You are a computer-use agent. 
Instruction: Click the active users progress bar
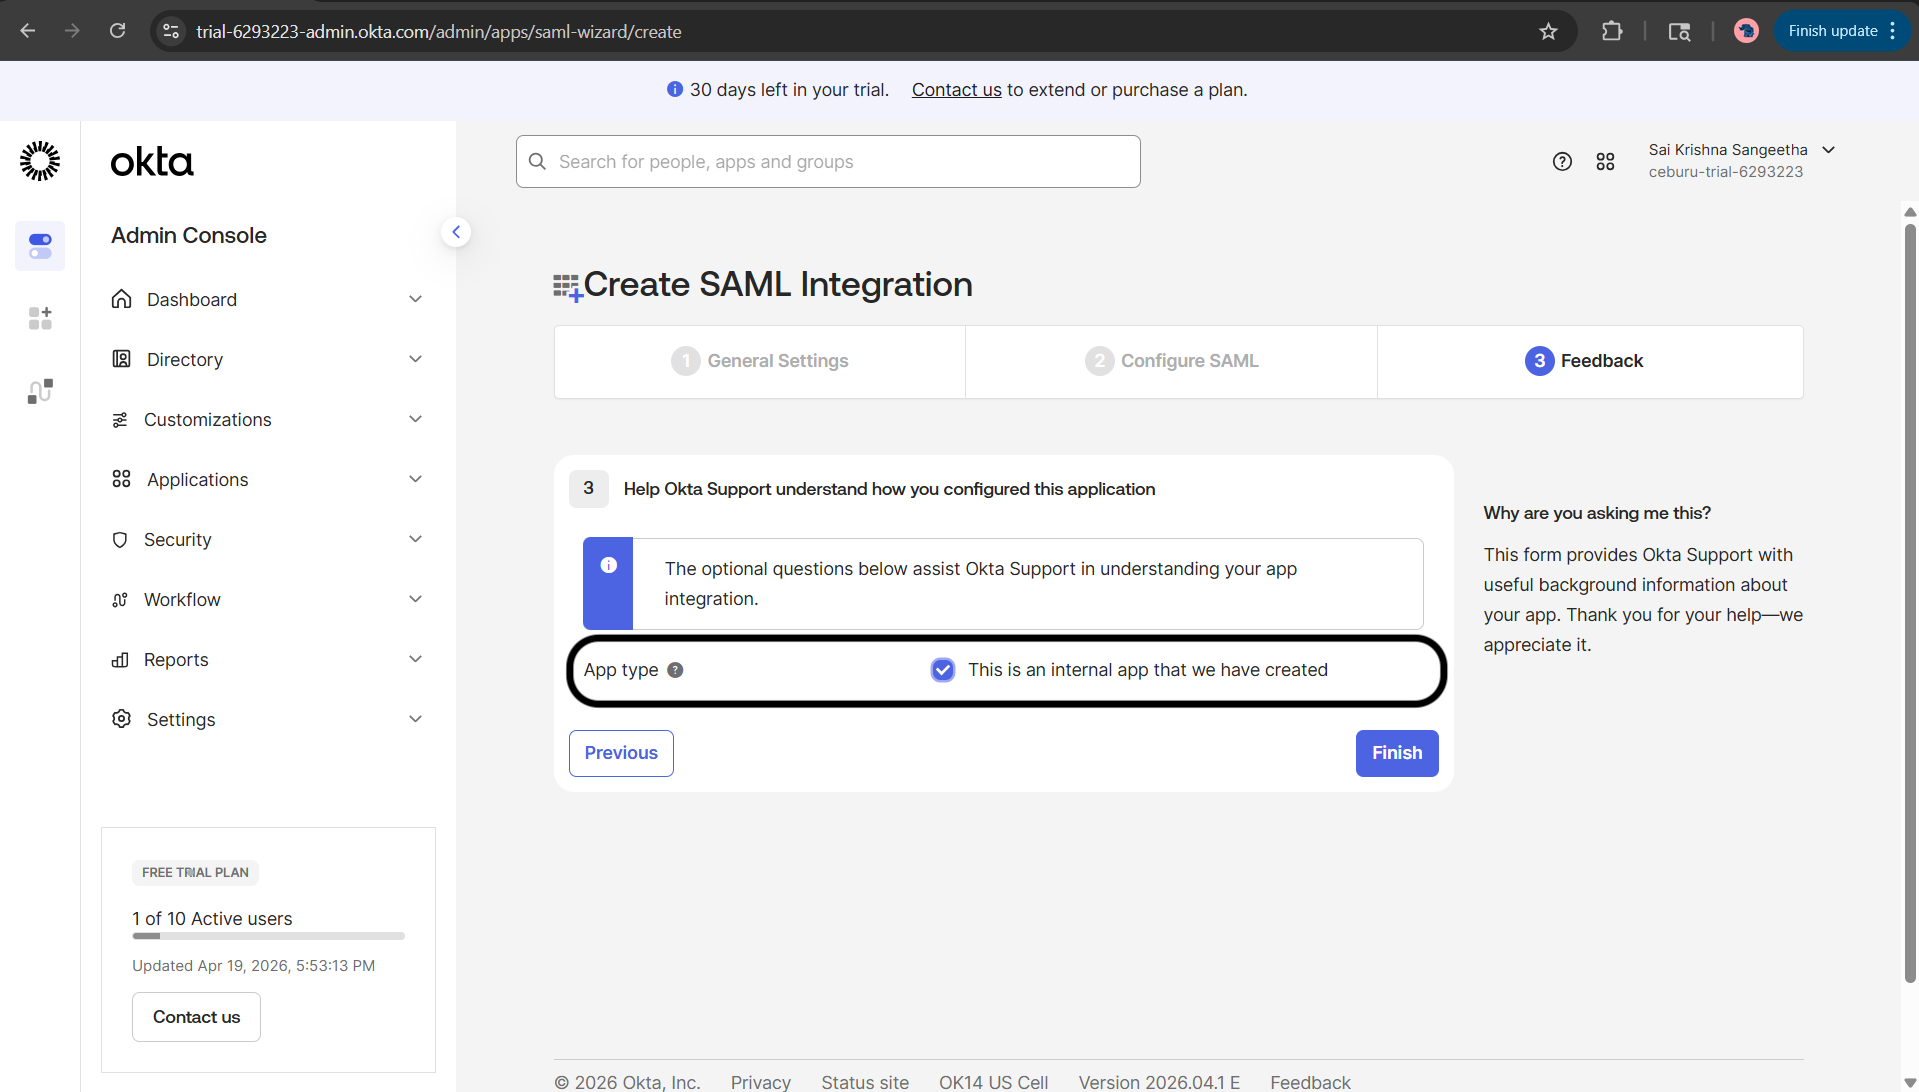click(x=268, y=936)
